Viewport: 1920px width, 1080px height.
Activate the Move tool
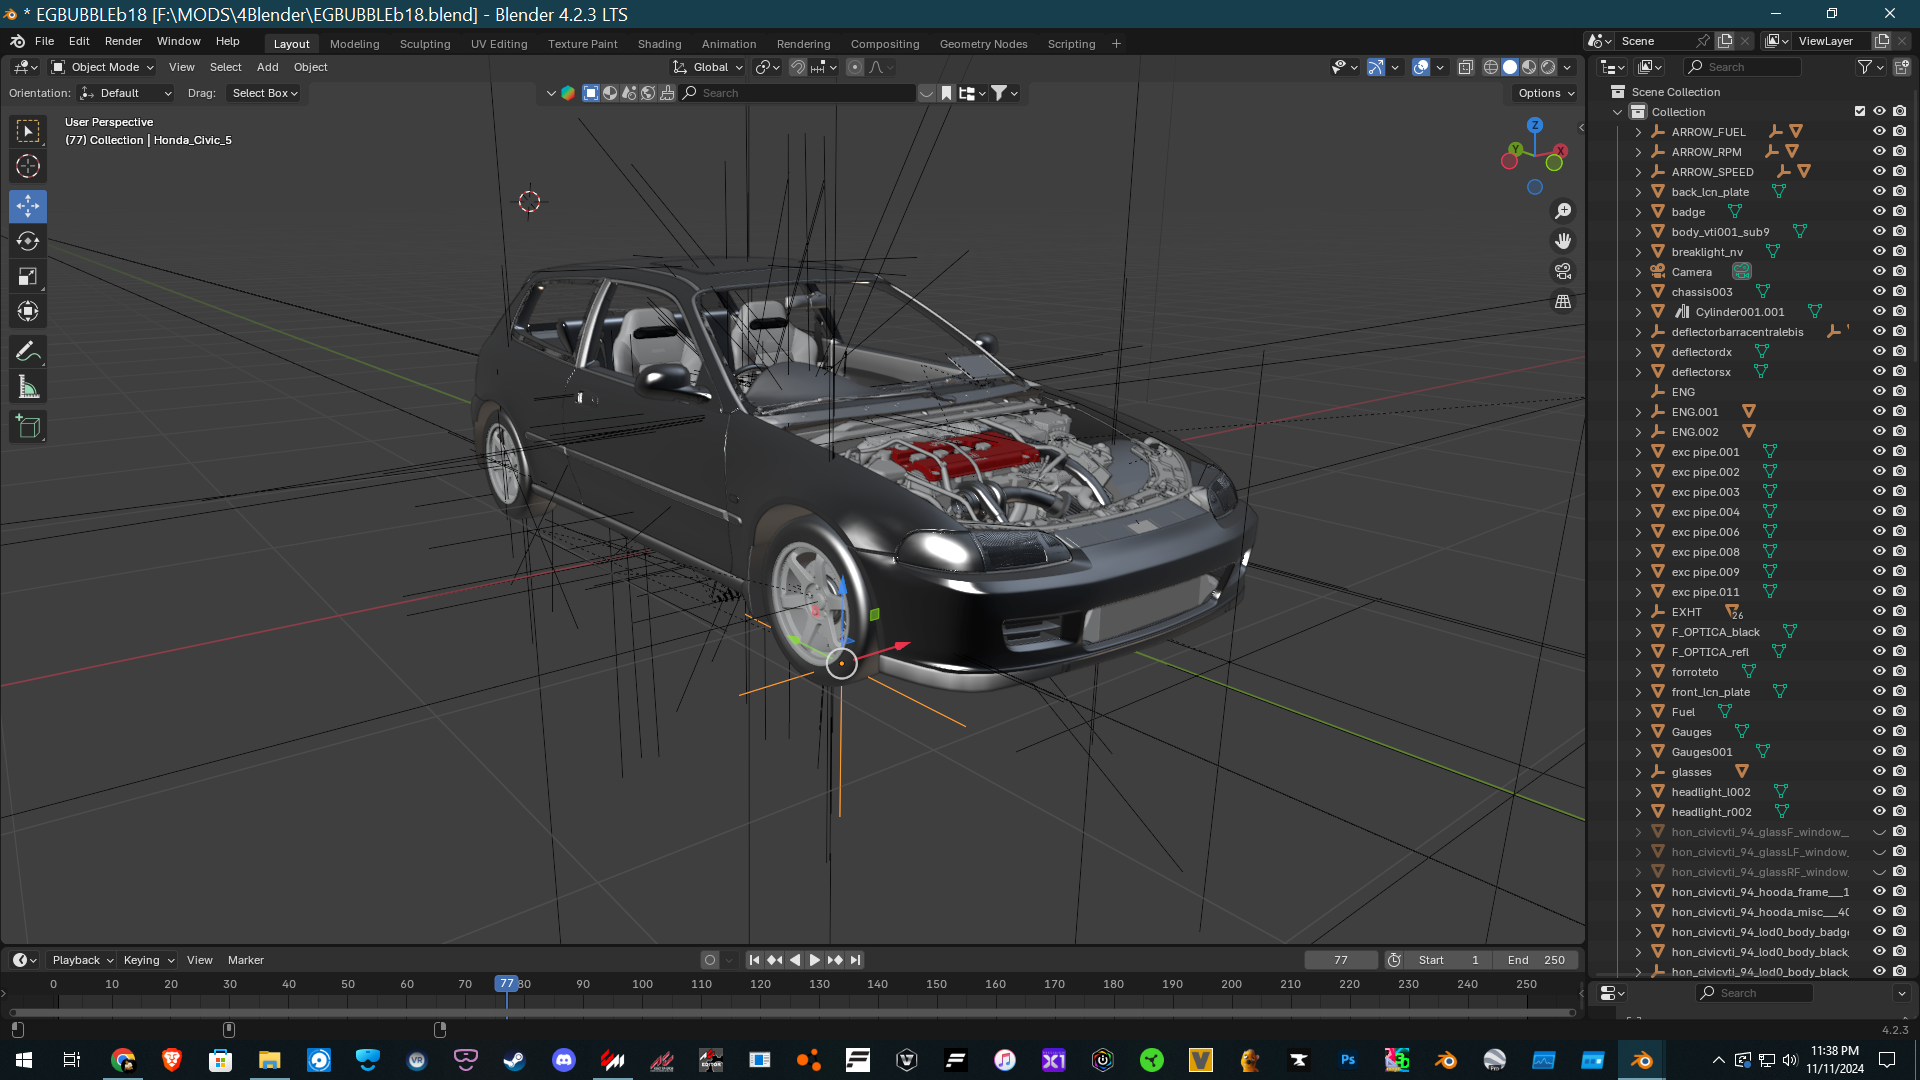point(28,207)
